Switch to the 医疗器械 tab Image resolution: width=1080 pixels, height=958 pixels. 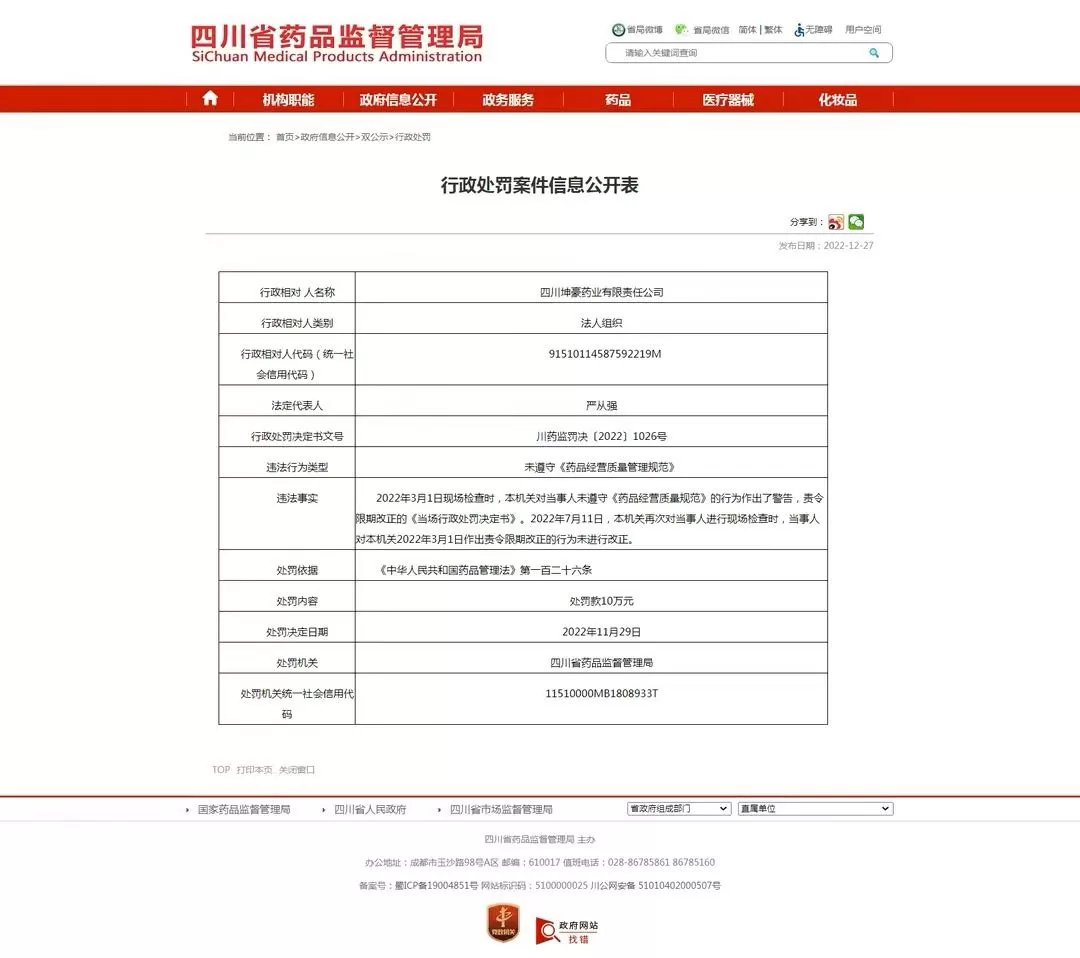pos(727,98)
